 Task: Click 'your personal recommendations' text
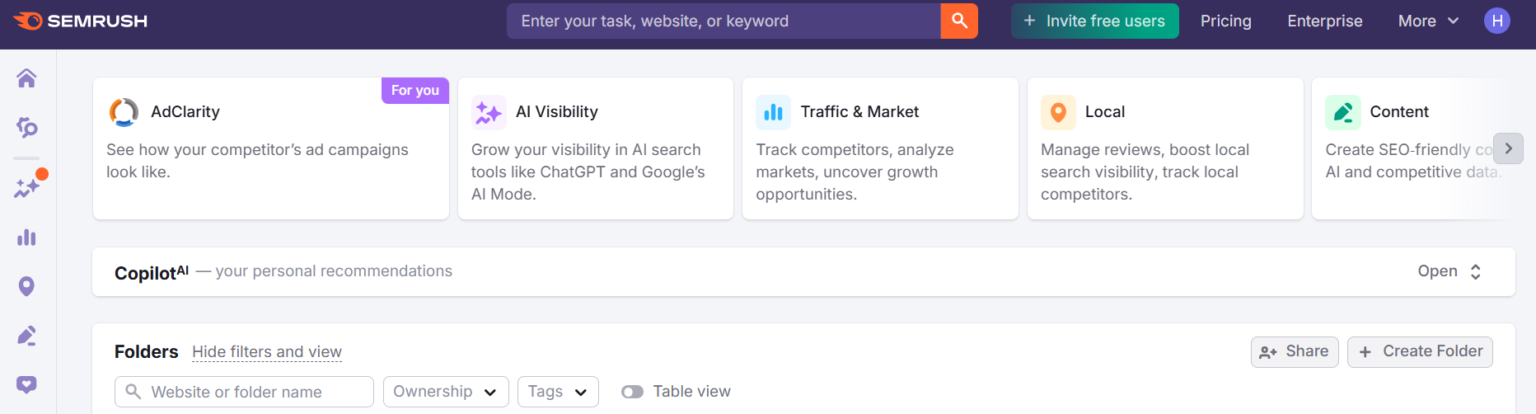coord(334,271)
